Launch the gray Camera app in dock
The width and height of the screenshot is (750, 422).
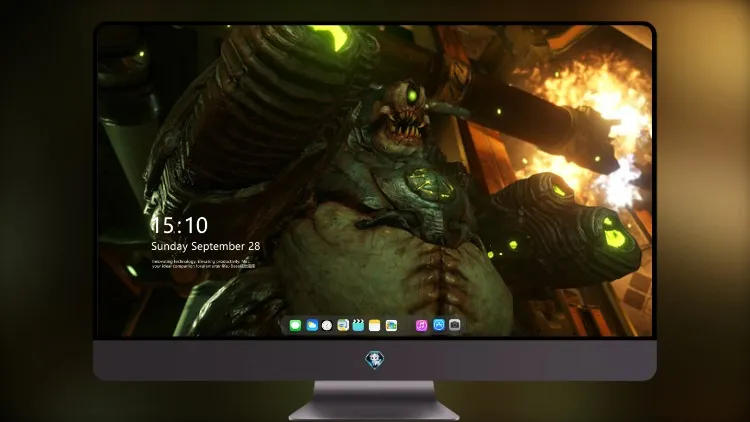pos(455,325)
